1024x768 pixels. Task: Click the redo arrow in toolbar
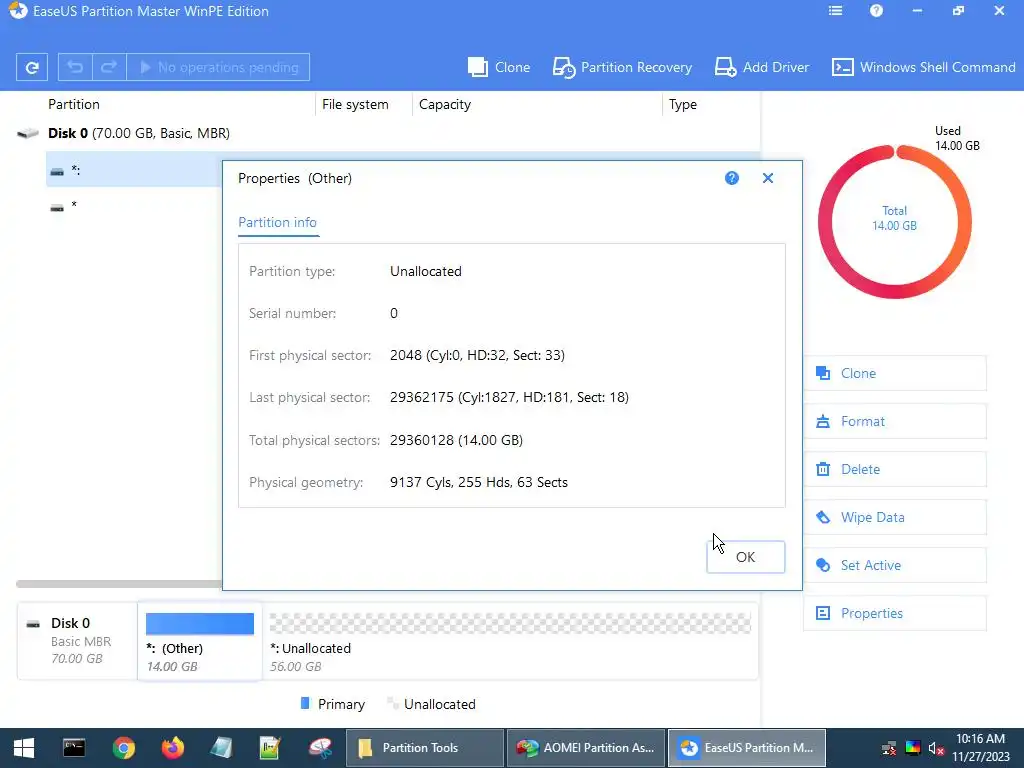click(109, 67)
